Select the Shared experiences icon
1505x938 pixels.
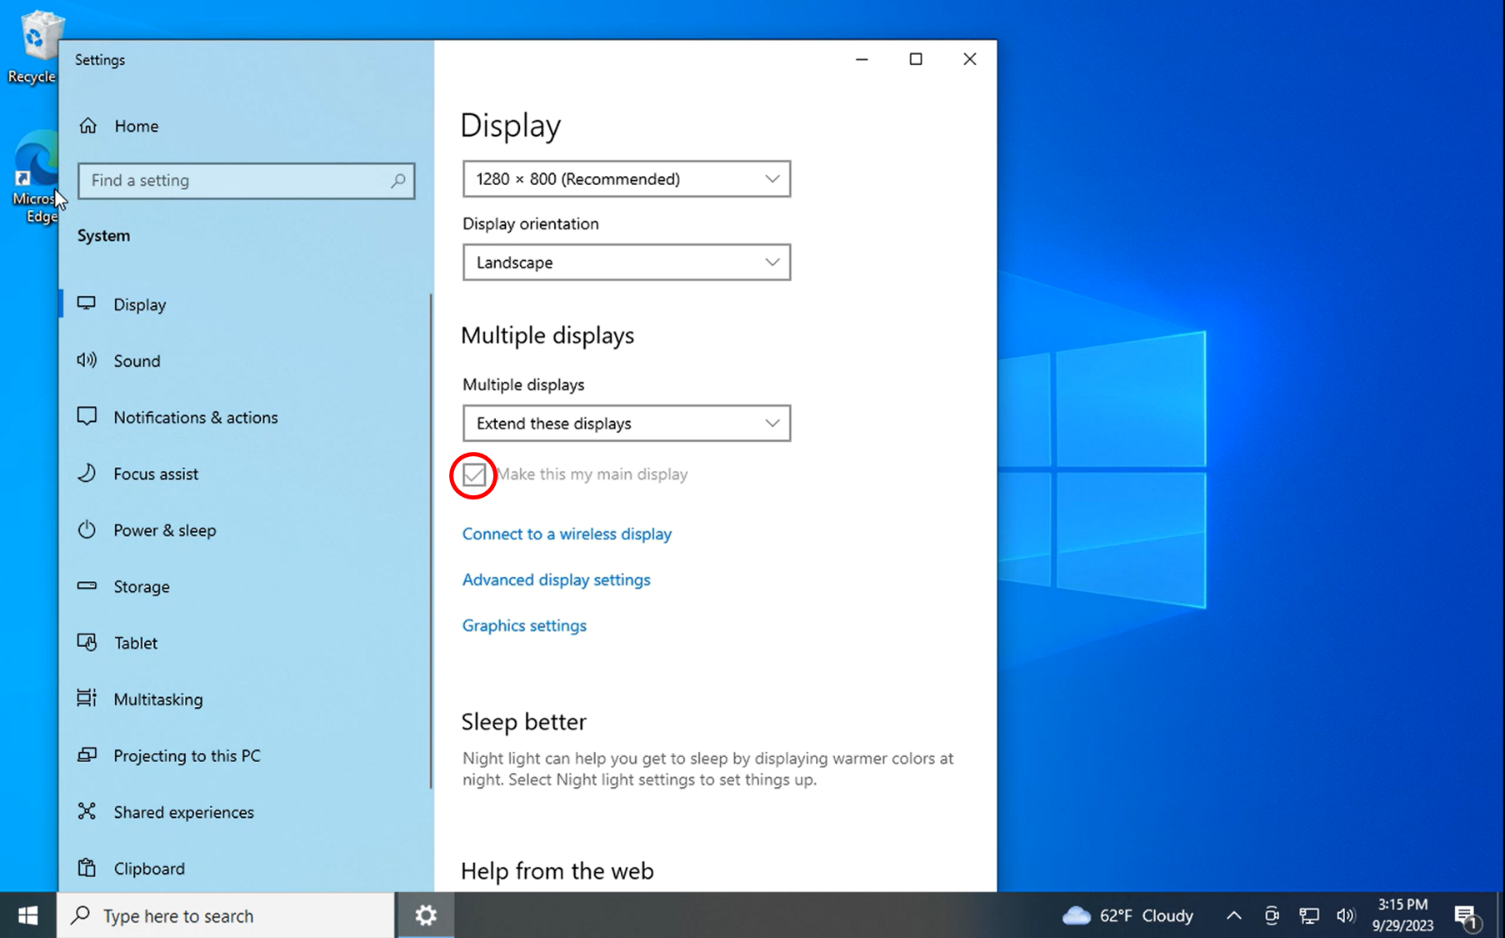click(x=86, y=812)
